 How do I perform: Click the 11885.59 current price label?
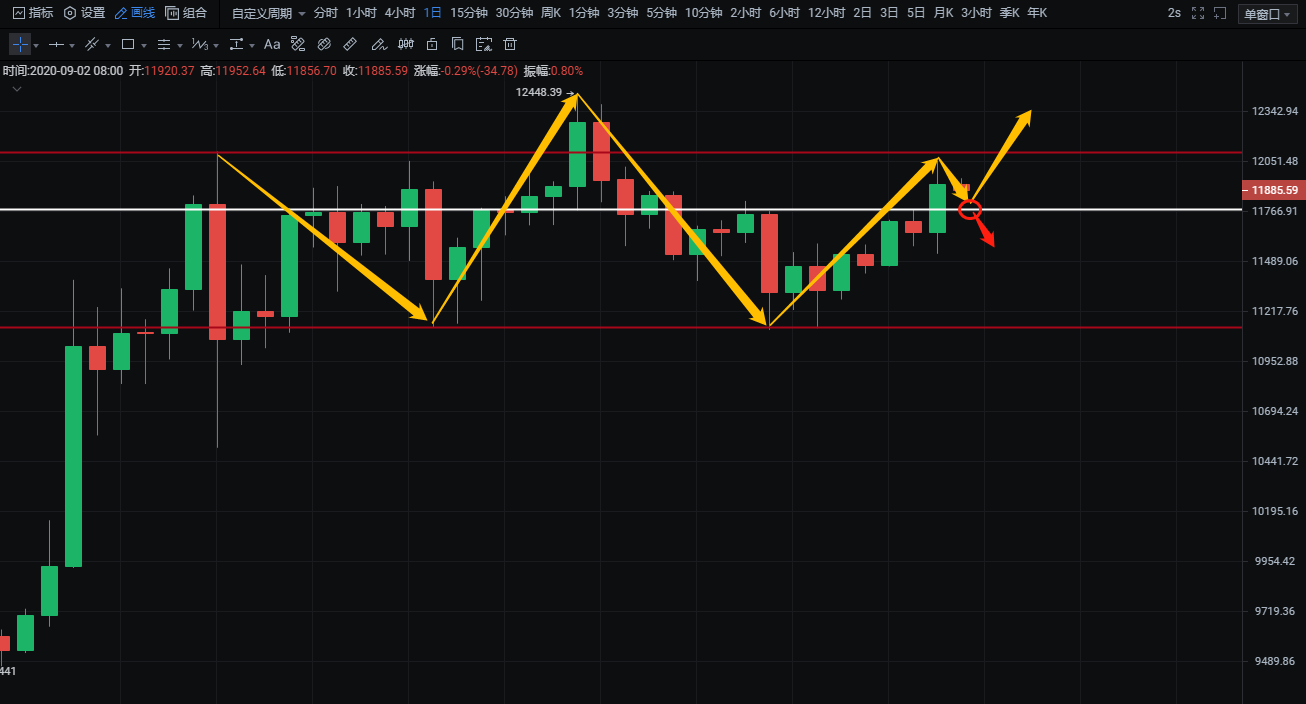coord(1272,190)
